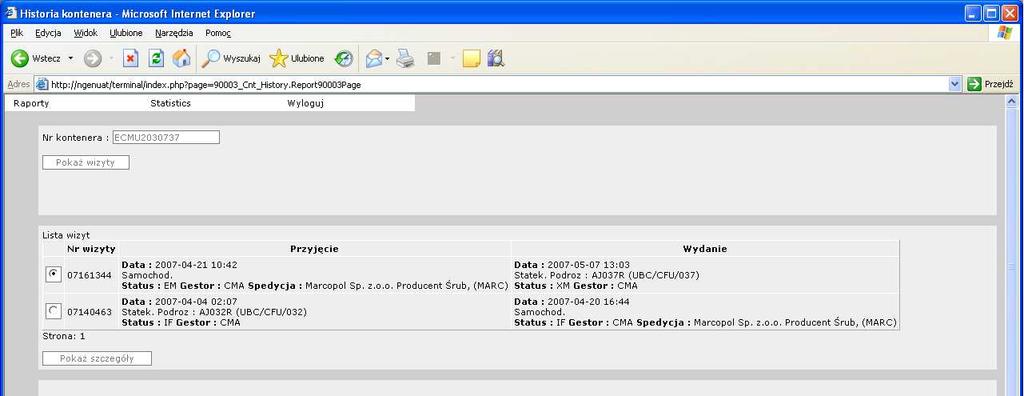1024x396 pixels.
Task: Click AJ032R (UBC/CFU/032) voyage text
Action: point(253,312)
